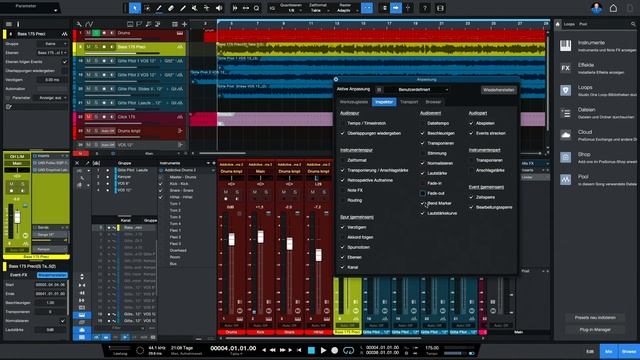640x360 pixels.
Task: Uncheck the Lautstärkekurve checkbox
Action: click(x=423, y=213)
